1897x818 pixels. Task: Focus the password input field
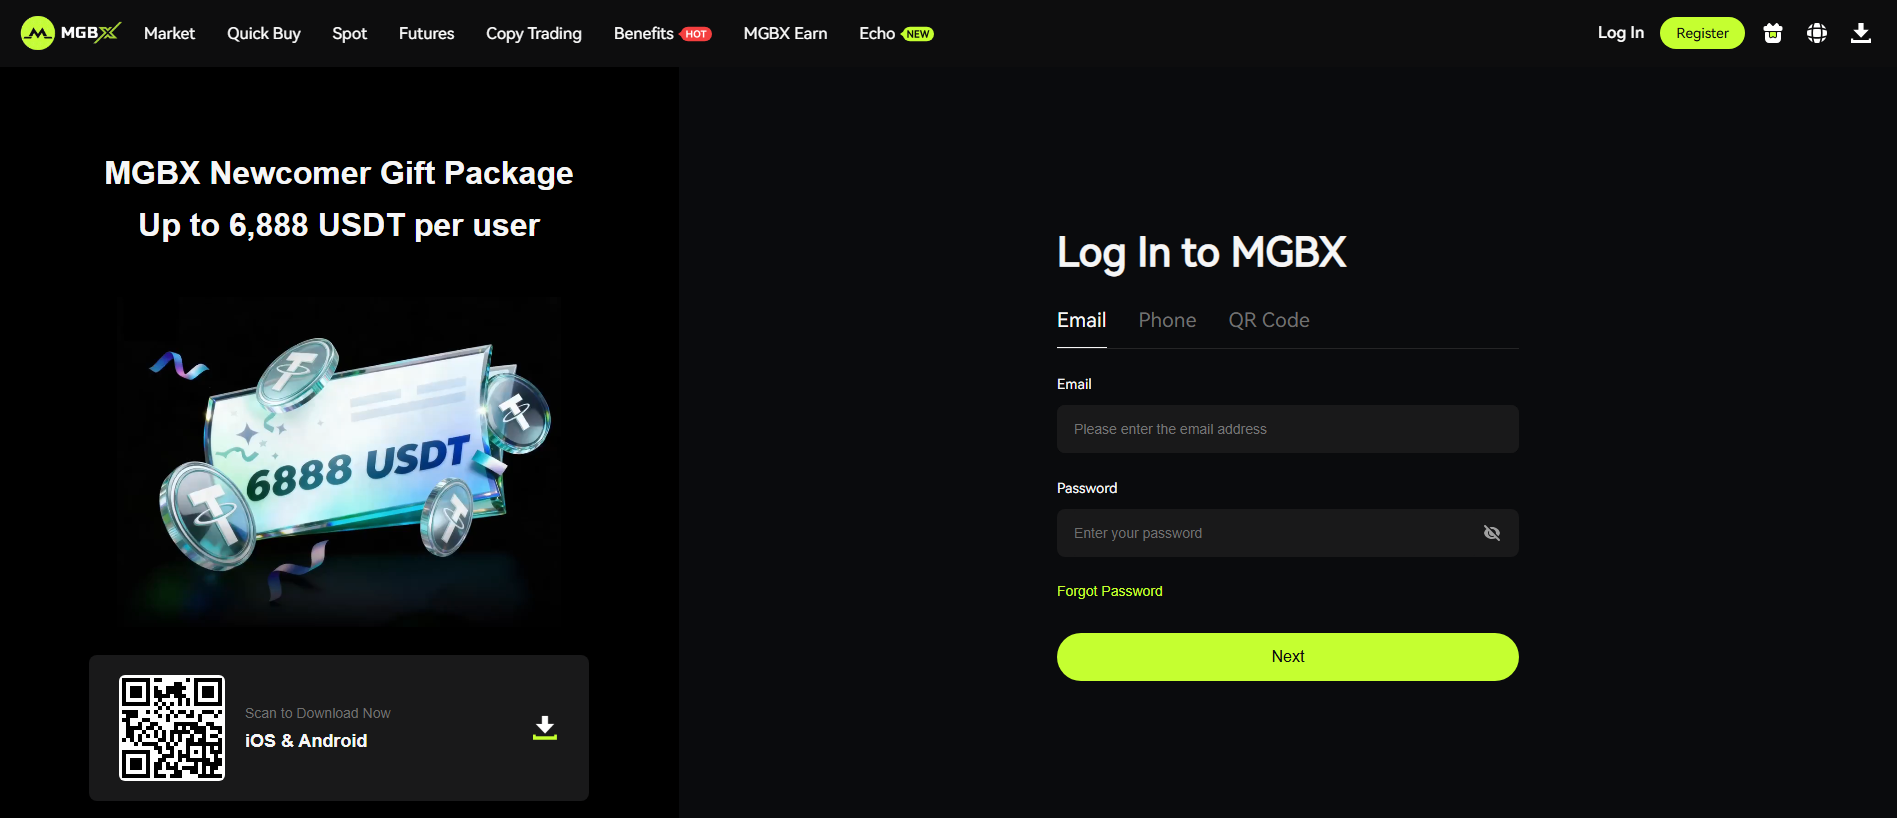(1288, 533)
